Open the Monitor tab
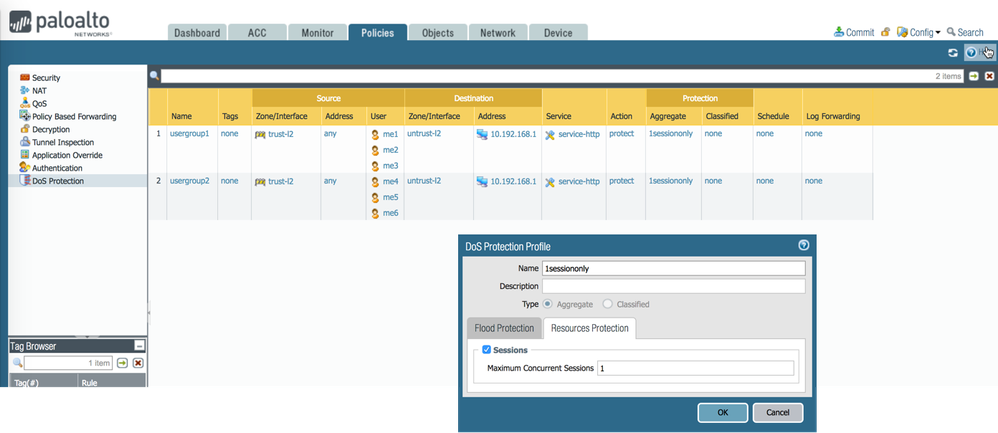 pos(317,33)
